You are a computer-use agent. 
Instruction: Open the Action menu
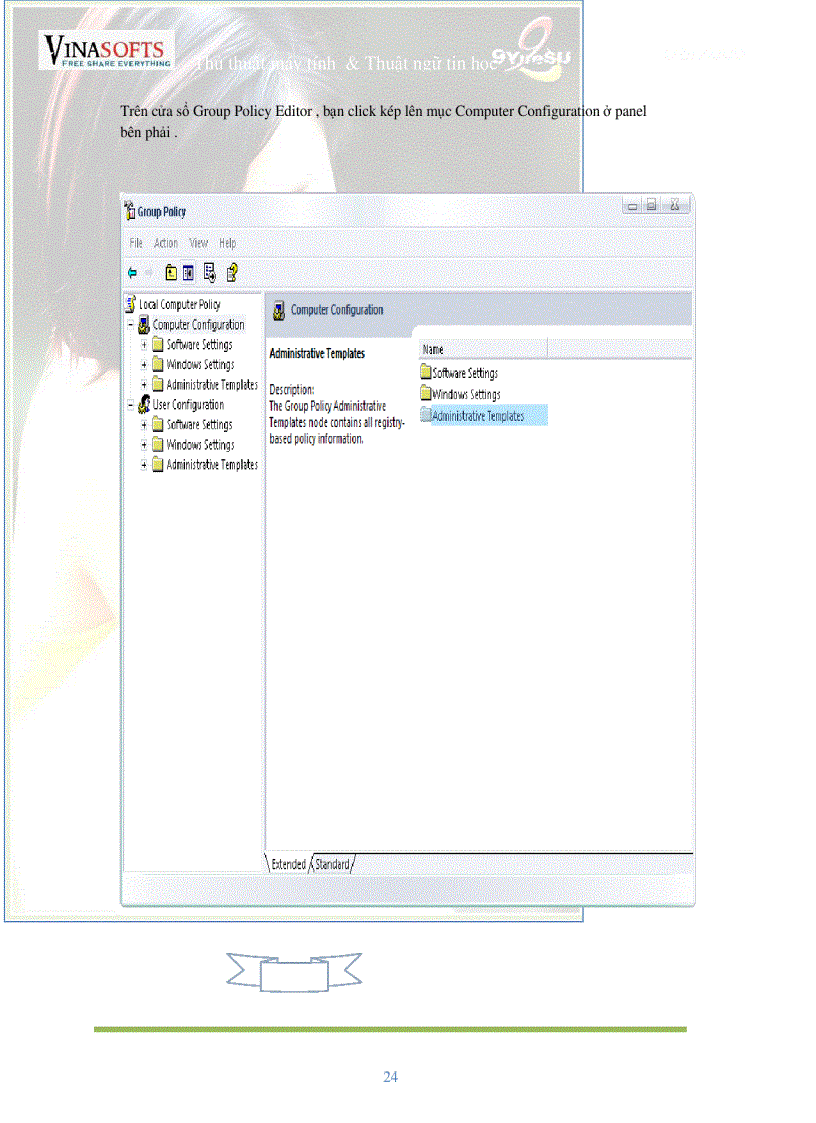pyautogui.click(x=166, y=243)
